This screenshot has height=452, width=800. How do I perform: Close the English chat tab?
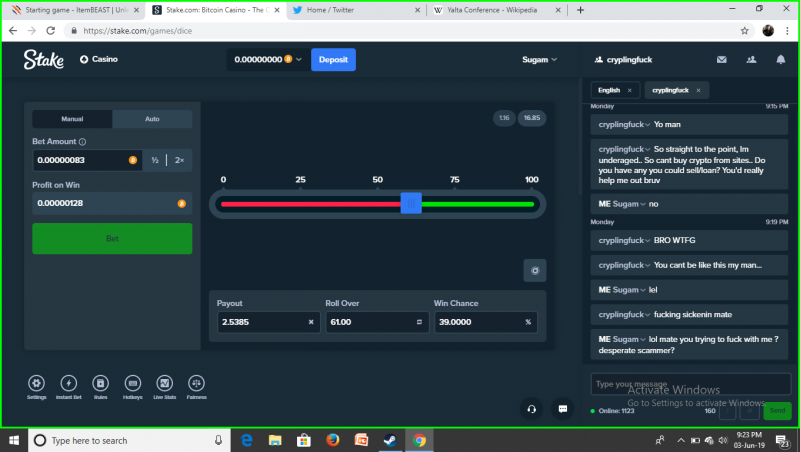630,90
